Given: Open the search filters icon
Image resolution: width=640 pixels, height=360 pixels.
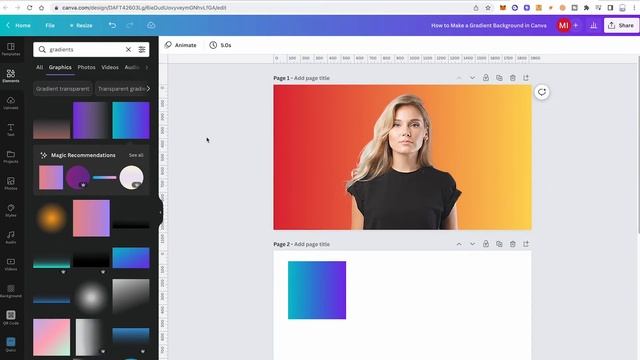Looking at the screenshot, I should (x=142, y=49).
